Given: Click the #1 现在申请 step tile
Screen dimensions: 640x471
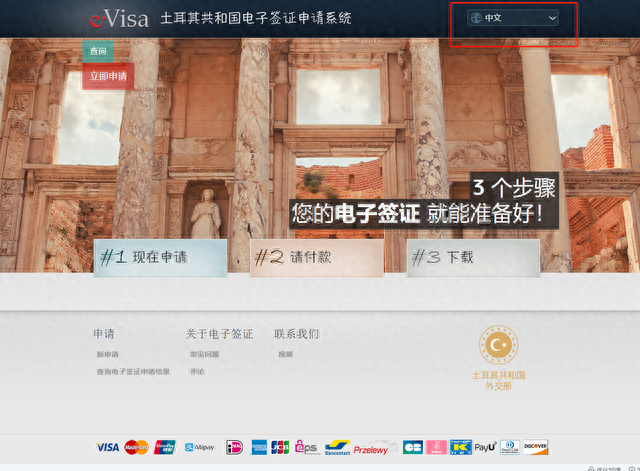Looking at the screenshot, I should pyautogui.click(x=160, y=258).
